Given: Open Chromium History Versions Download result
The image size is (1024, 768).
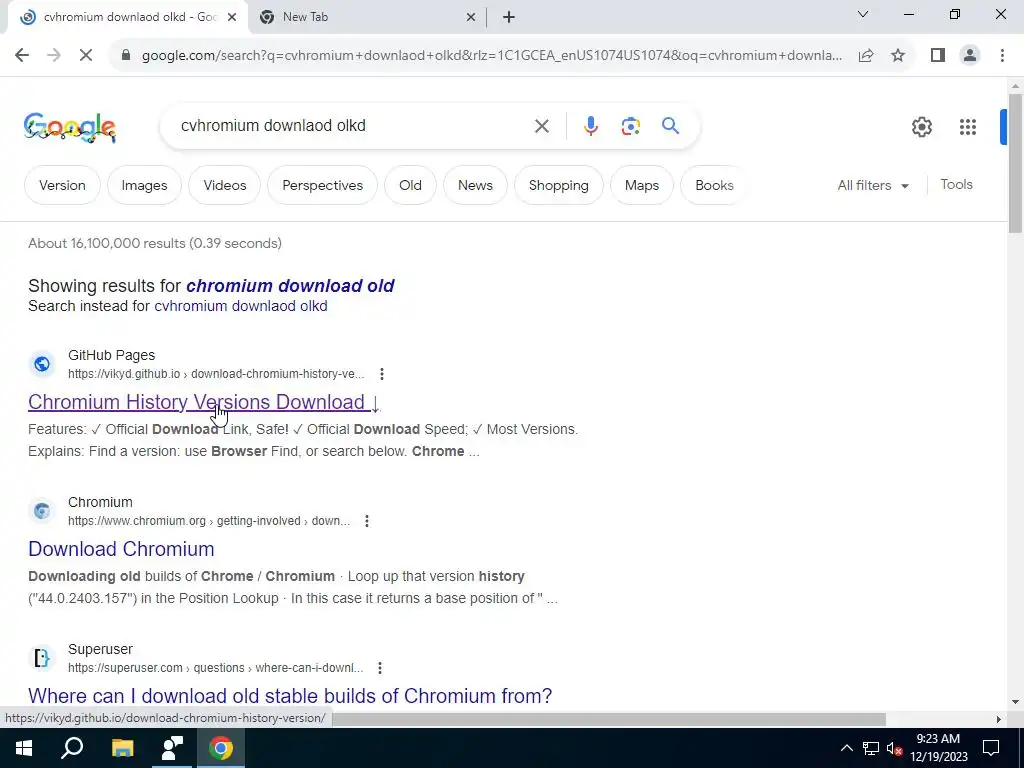Looking at the screenshot, I should 204,402.
